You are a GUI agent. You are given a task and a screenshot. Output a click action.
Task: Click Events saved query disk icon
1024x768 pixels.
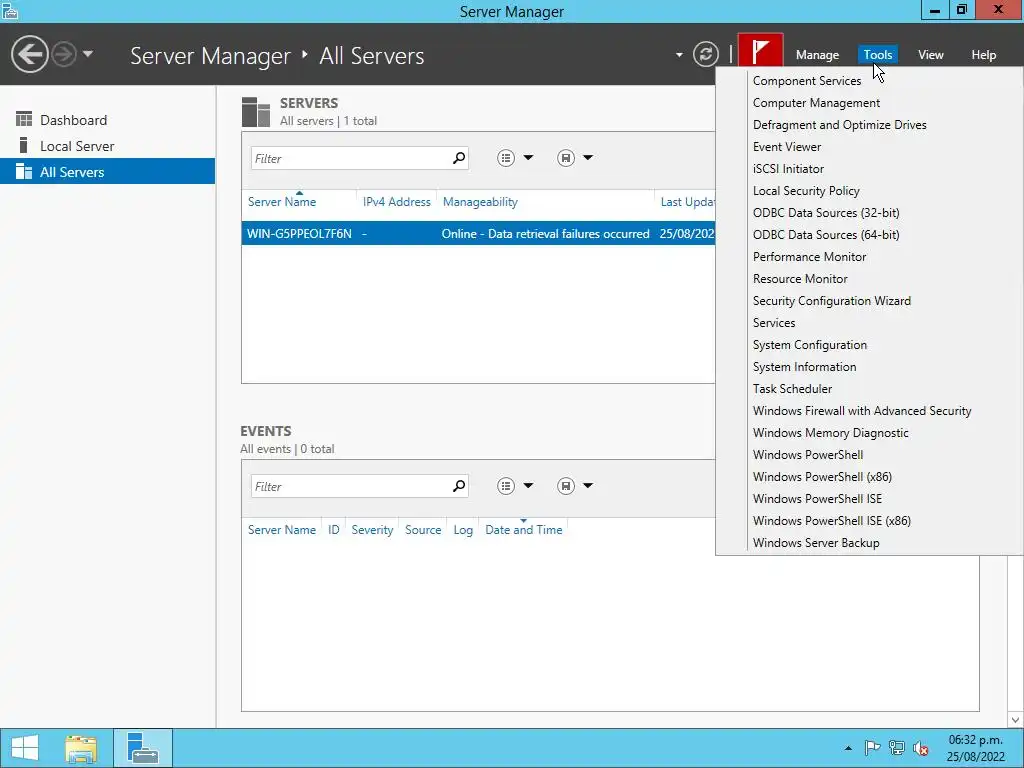[566, 486]
